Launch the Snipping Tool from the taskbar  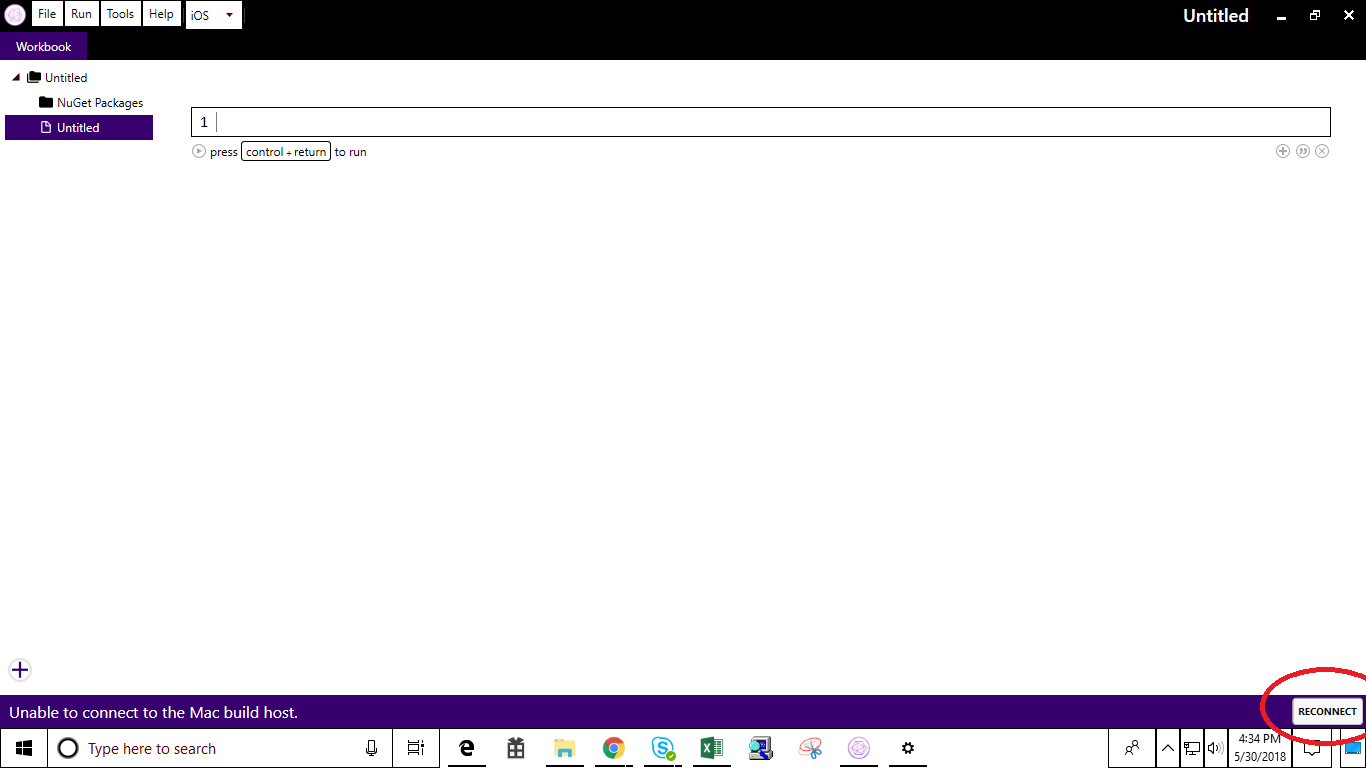pyautogui.click(x=810, y=748)
